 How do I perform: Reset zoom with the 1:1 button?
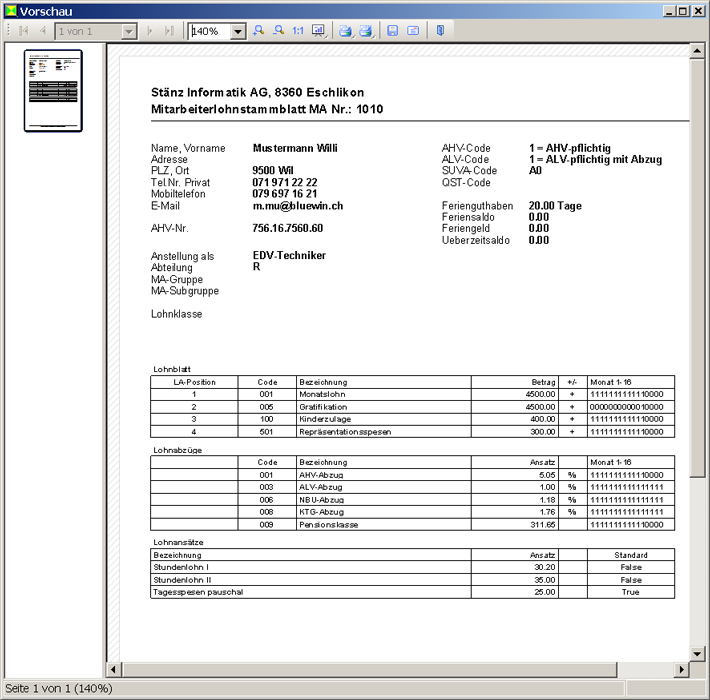click(298, 31)
